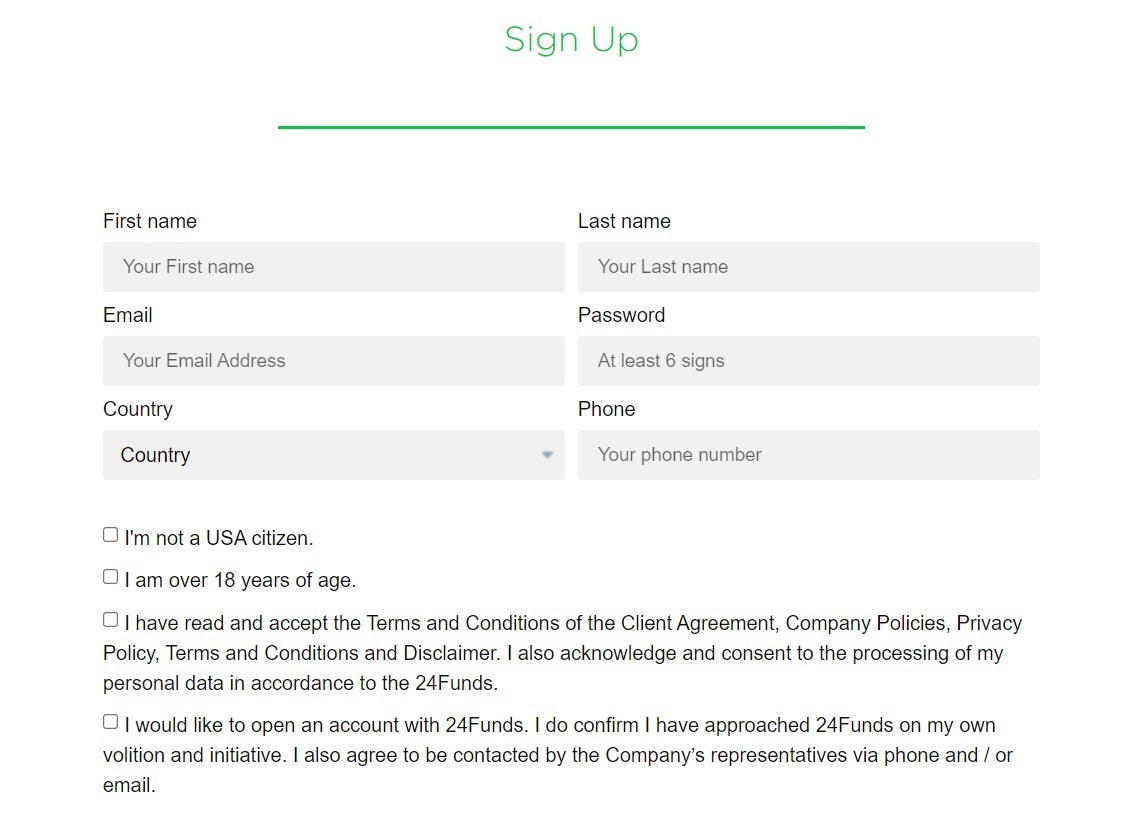The width and height of the screenshot is (1145, 819).
Task: Focus the "Your First name" input field
Action: click(333, 267)
